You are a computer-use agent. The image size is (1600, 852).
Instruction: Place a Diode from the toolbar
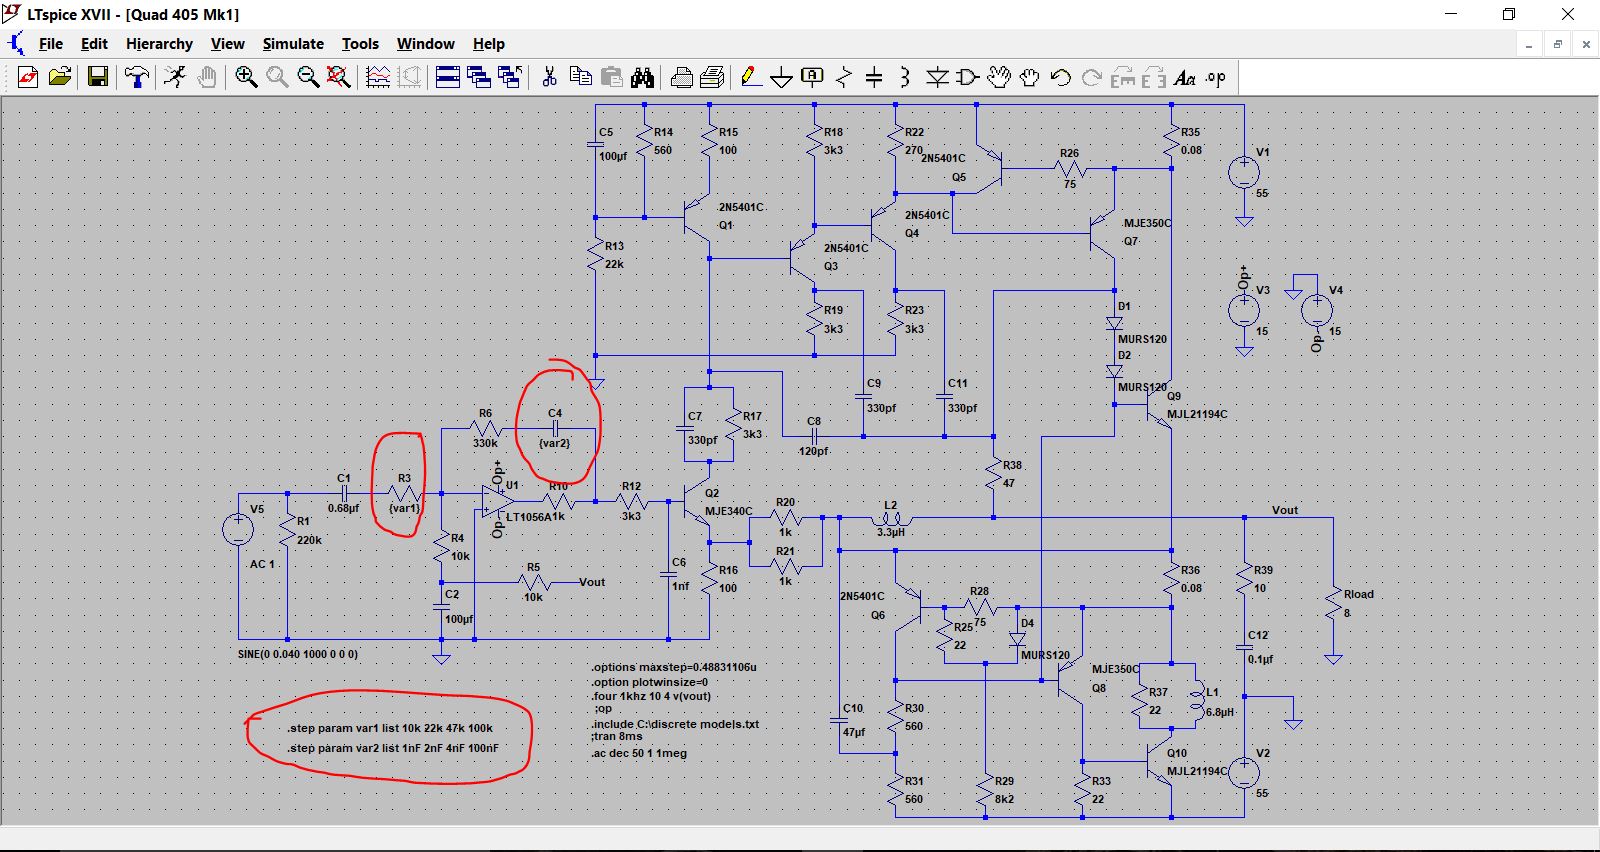(x=937, y=77)
